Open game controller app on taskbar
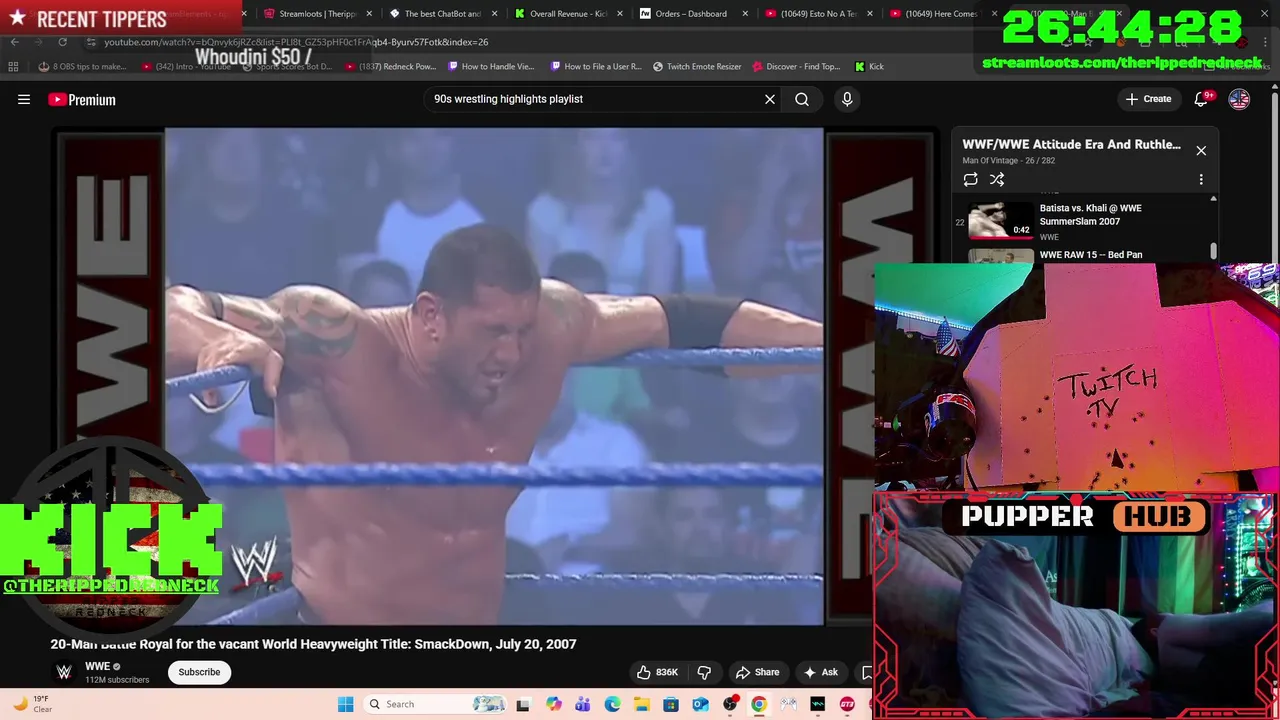 tap(788, 704)
